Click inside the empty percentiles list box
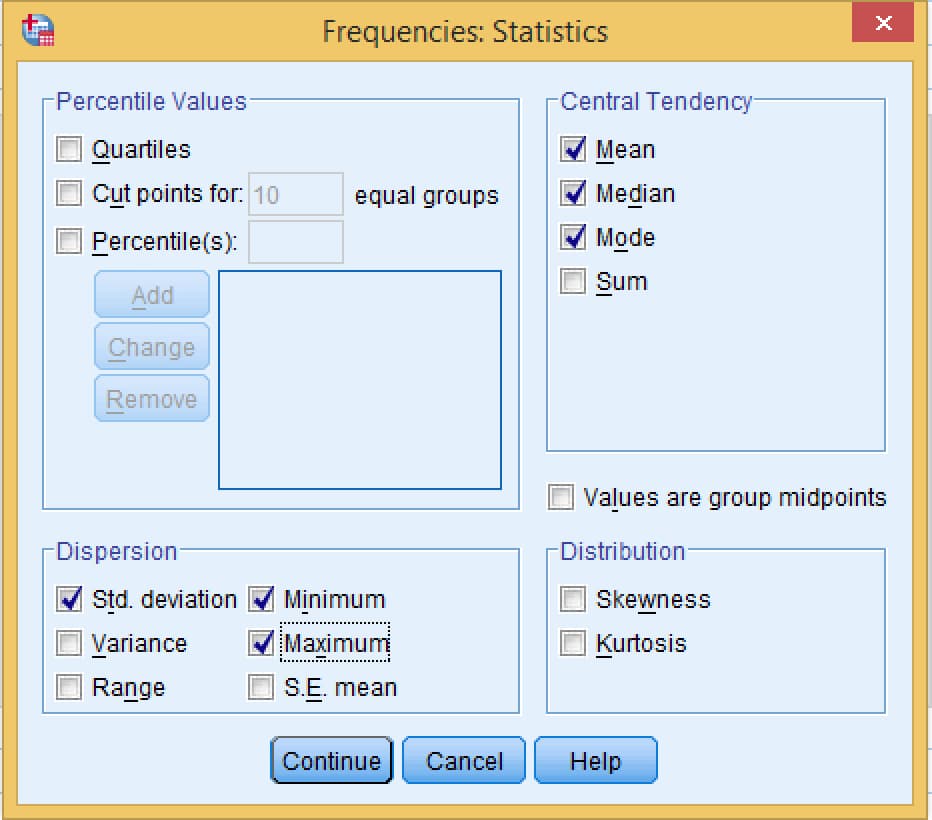 (x=360, y=380)
